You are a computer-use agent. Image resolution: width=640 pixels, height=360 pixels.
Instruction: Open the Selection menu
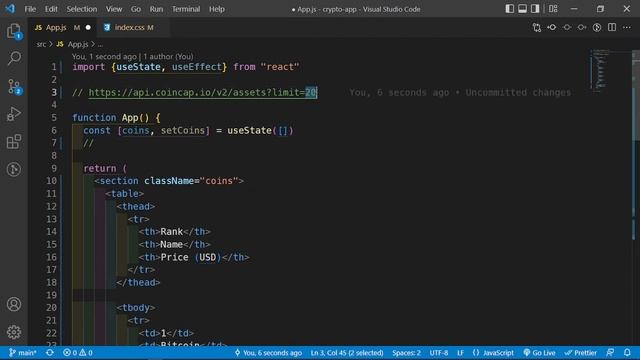(x=82, y=9)
